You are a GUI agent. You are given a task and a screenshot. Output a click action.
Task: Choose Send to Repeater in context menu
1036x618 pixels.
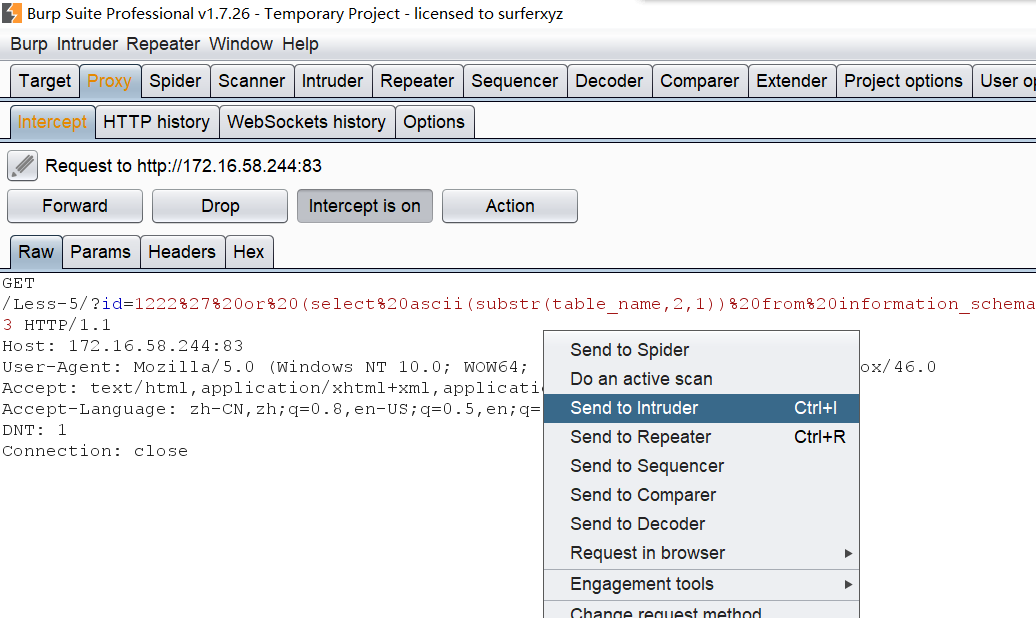(701, 438)
